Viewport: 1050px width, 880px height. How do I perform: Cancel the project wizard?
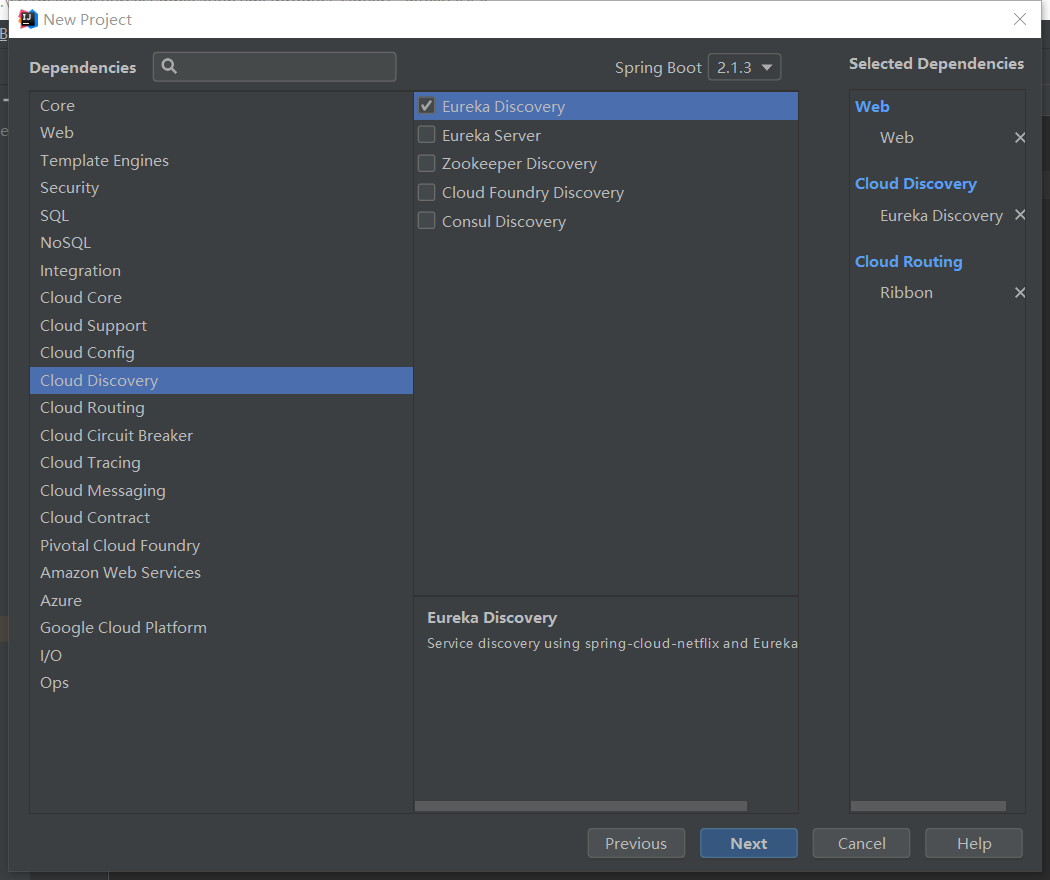(x=861, y=843)
